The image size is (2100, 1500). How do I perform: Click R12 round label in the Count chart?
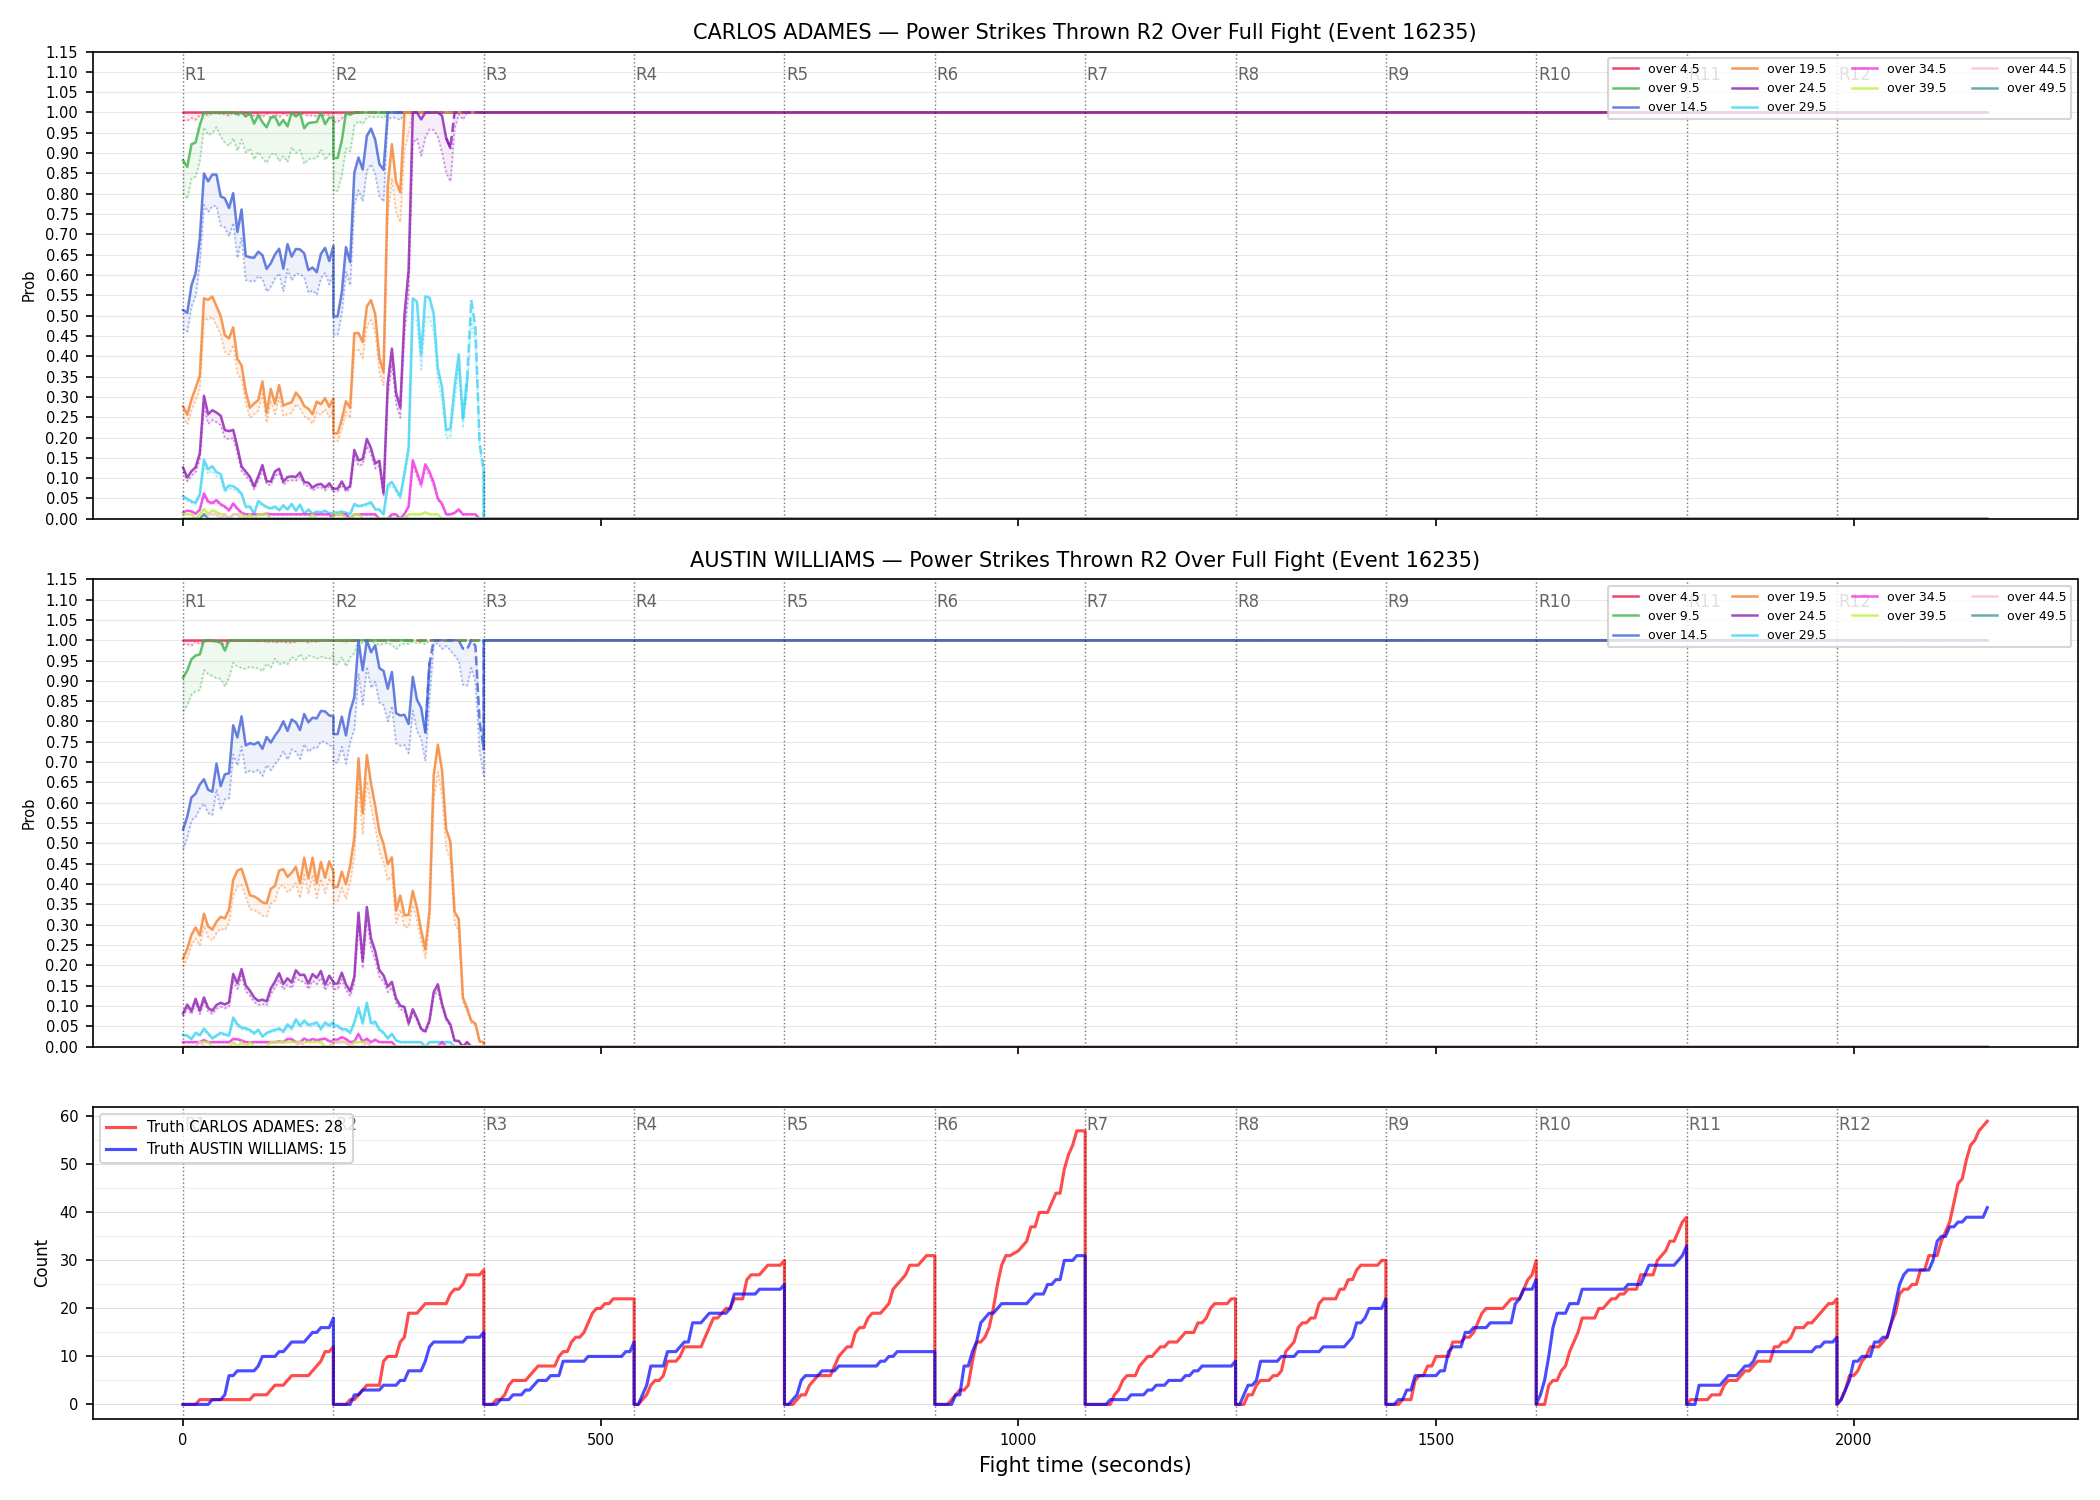(x=1854, y=1124)
